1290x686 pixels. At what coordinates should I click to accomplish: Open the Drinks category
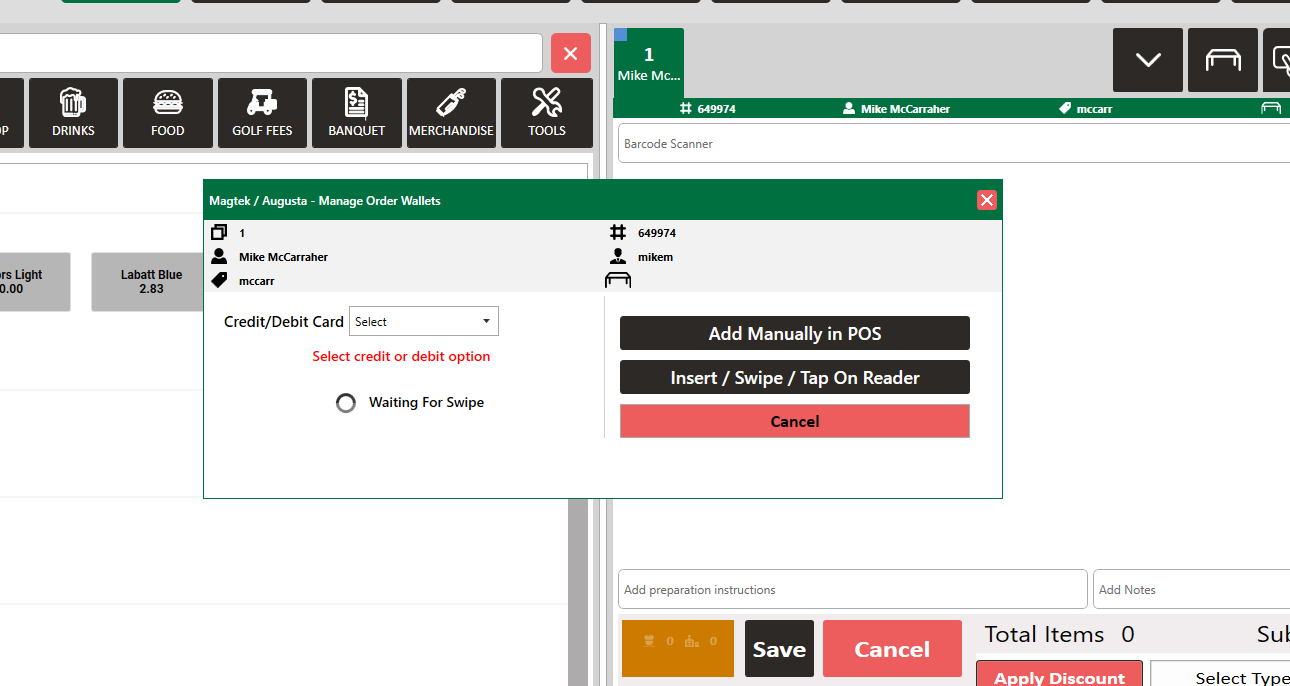click(x=73, y=113)
